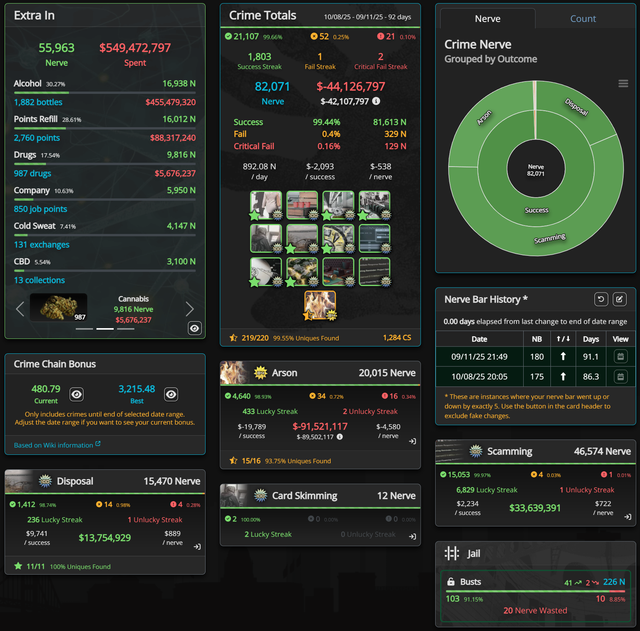Open the Based on Wiki information link
Viewport: 640px width, 631px height.
57,445
